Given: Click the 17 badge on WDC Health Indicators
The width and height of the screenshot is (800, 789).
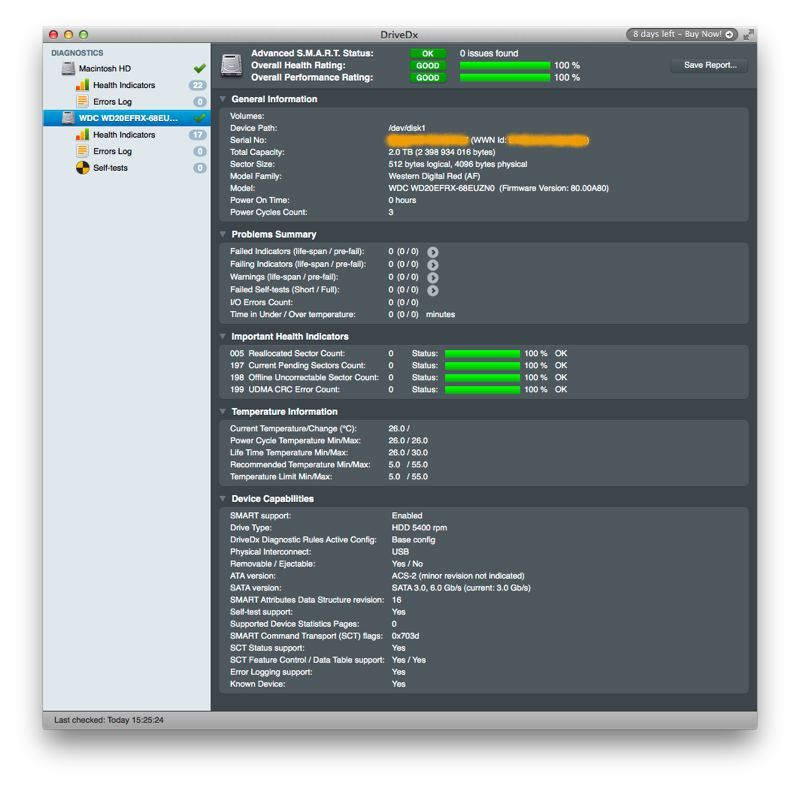Looking at the screenshot, I should [197, 135].
